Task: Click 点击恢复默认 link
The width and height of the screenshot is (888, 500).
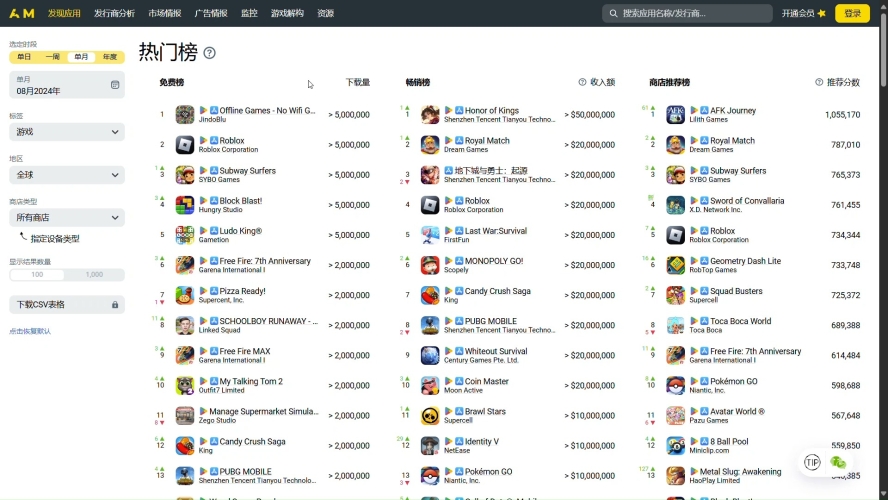Action: (x=30, y=331)
